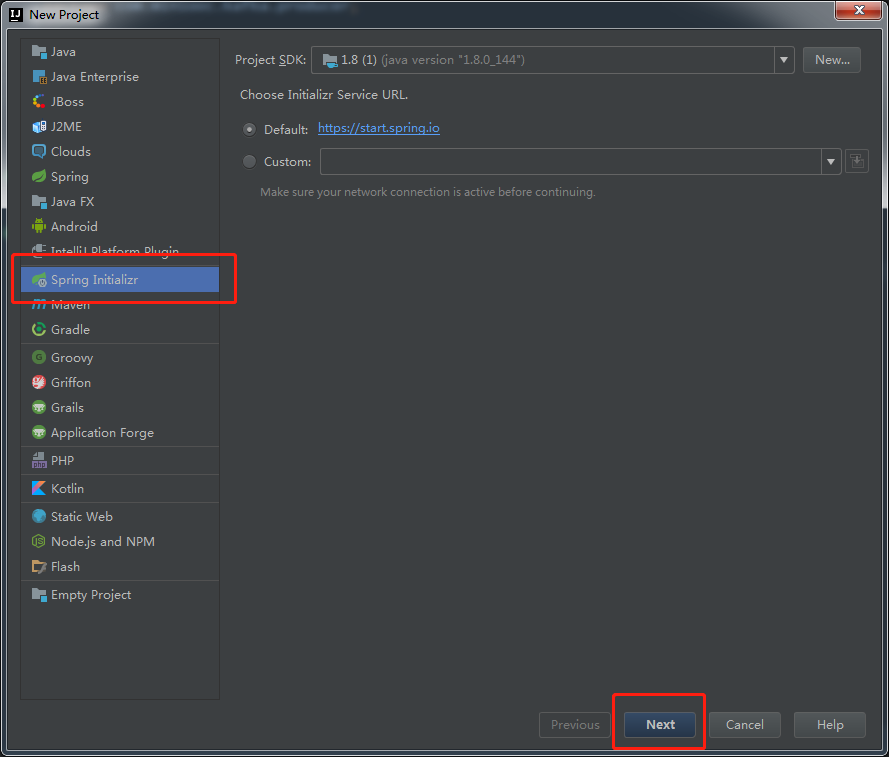Select the Kotlin logo icon
Image resolution: width=889 pixels, height=757 pixels.
coord(39,488)
